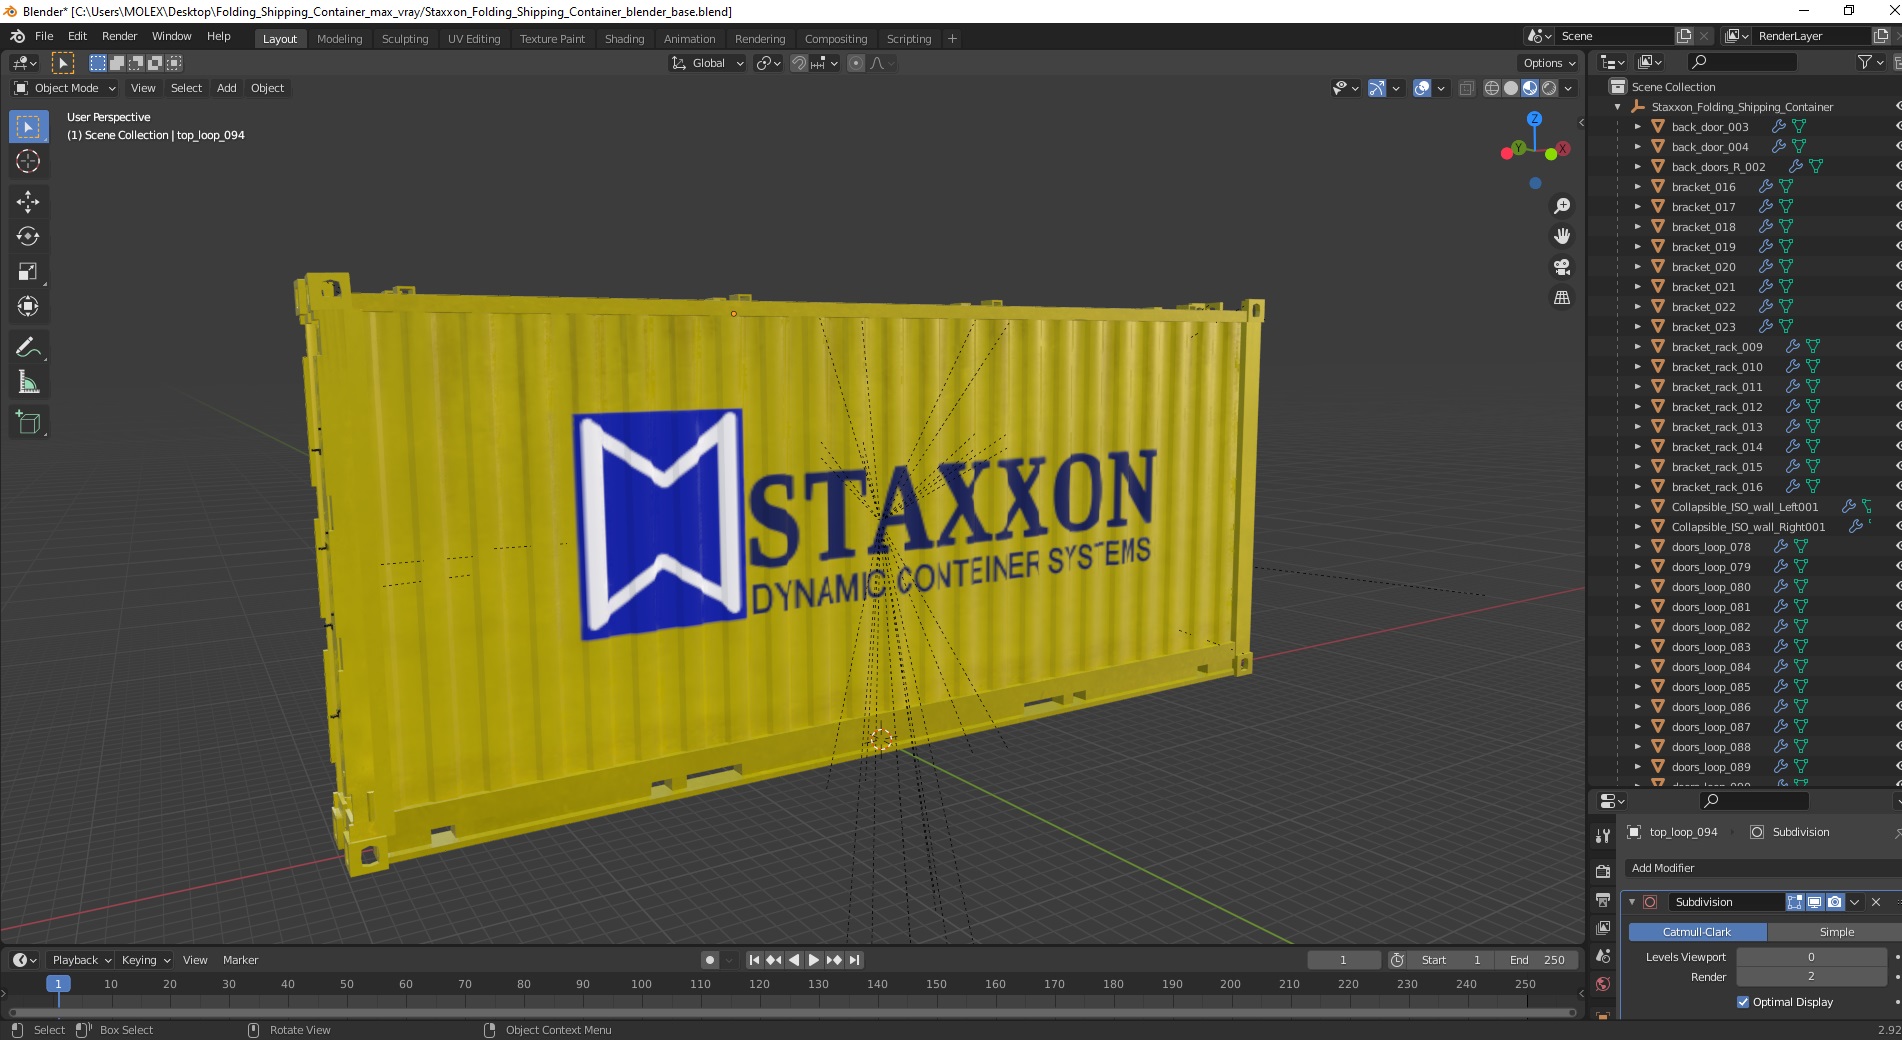
Task: Toggle auto keying record button
Action: tap(710, 960)
